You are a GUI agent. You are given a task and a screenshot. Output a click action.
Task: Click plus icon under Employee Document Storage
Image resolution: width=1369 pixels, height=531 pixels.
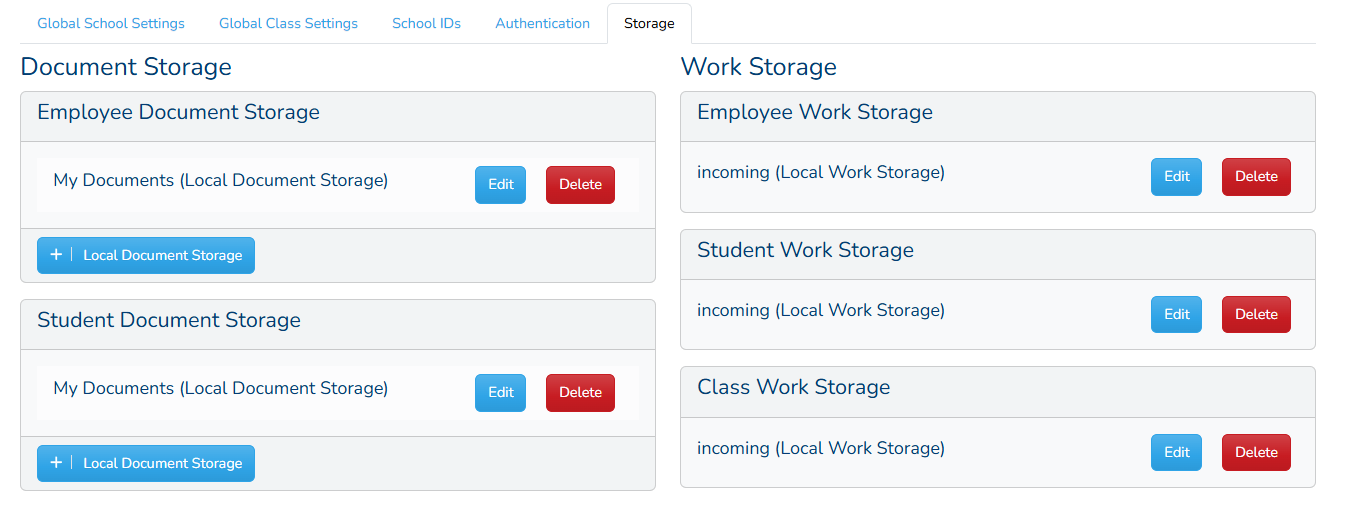[x=56, y=255]
